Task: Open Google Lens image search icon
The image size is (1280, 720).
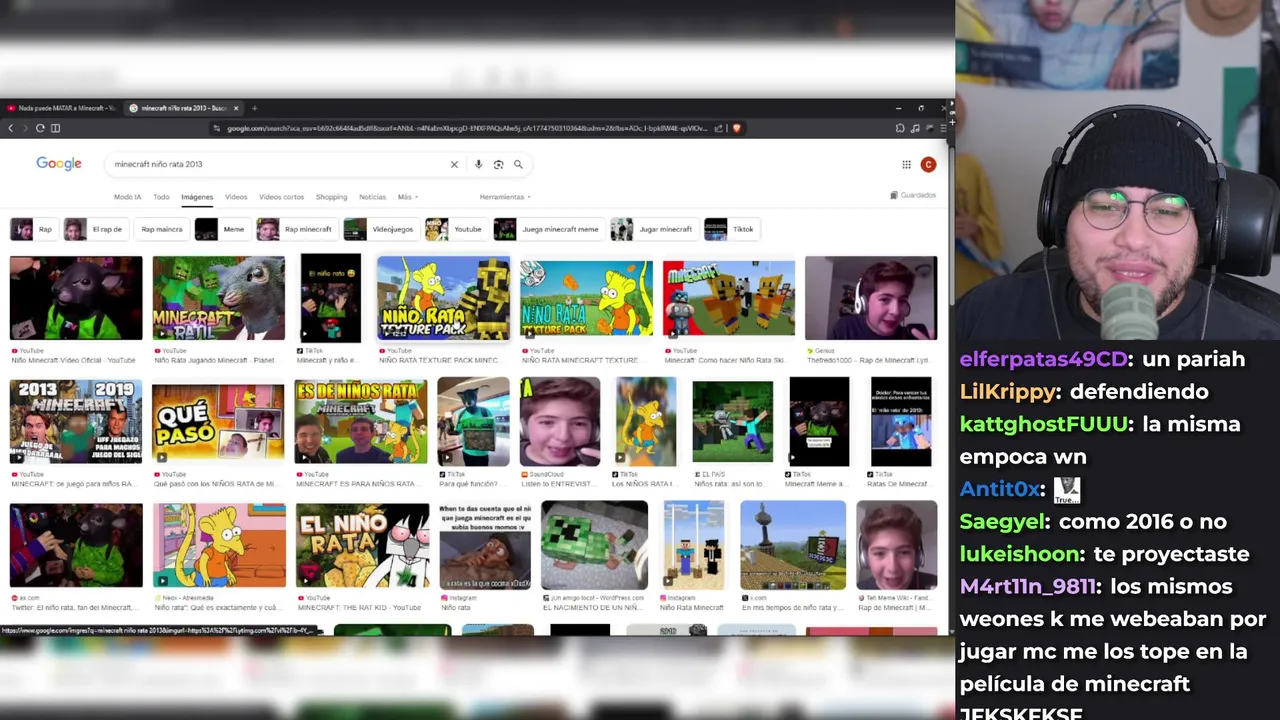Action: coord(498,164)
